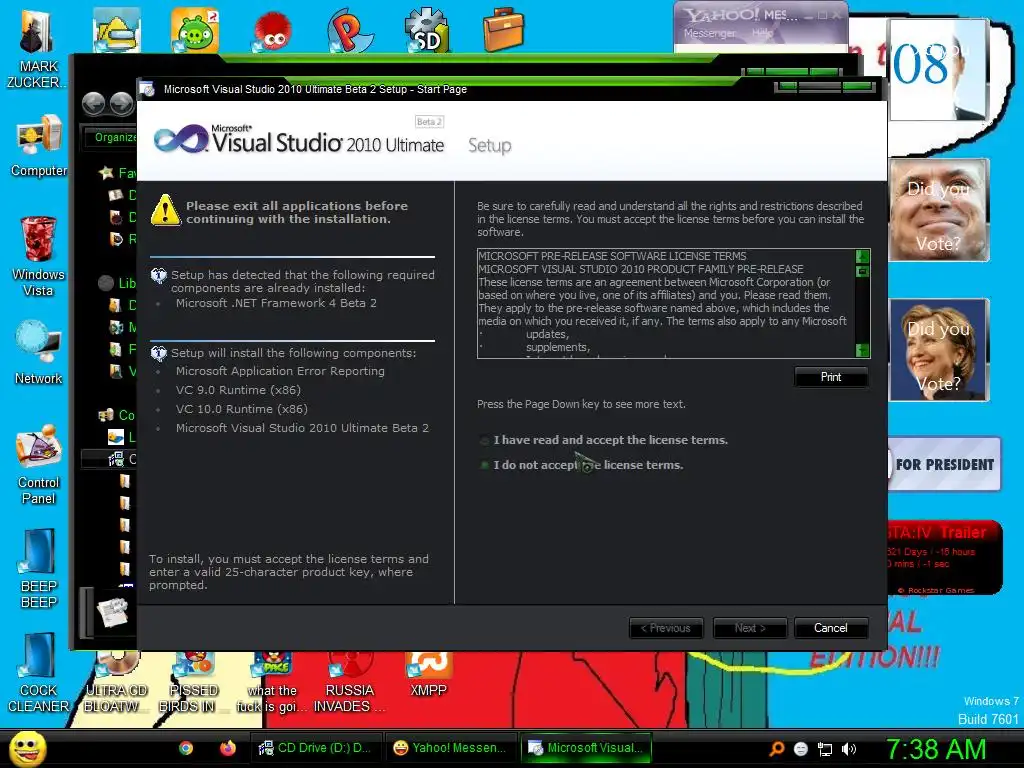The width and height of the screenshot is (1024, 768).
Task: Open the XMPP desktop shortcut
Action: pyautogui.click(x=428, y=675)
